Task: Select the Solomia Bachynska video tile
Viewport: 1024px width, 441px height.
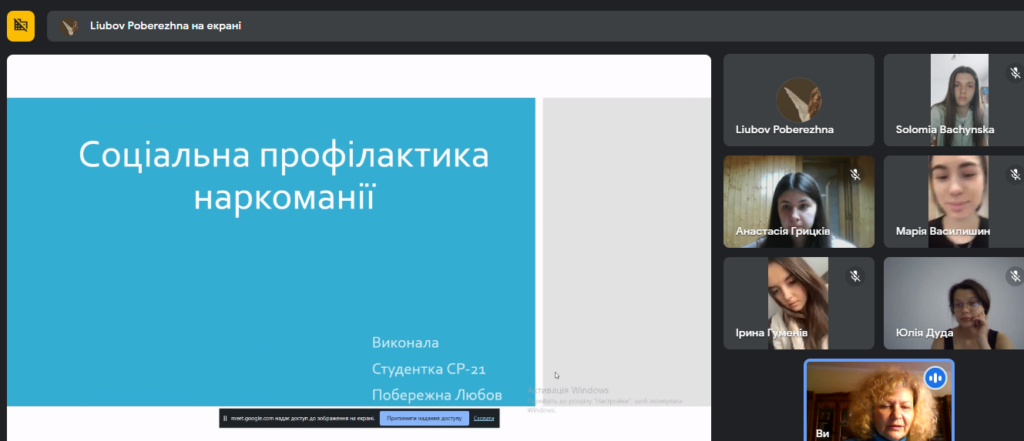Action: pyautogui.click(x=950, y=100)
